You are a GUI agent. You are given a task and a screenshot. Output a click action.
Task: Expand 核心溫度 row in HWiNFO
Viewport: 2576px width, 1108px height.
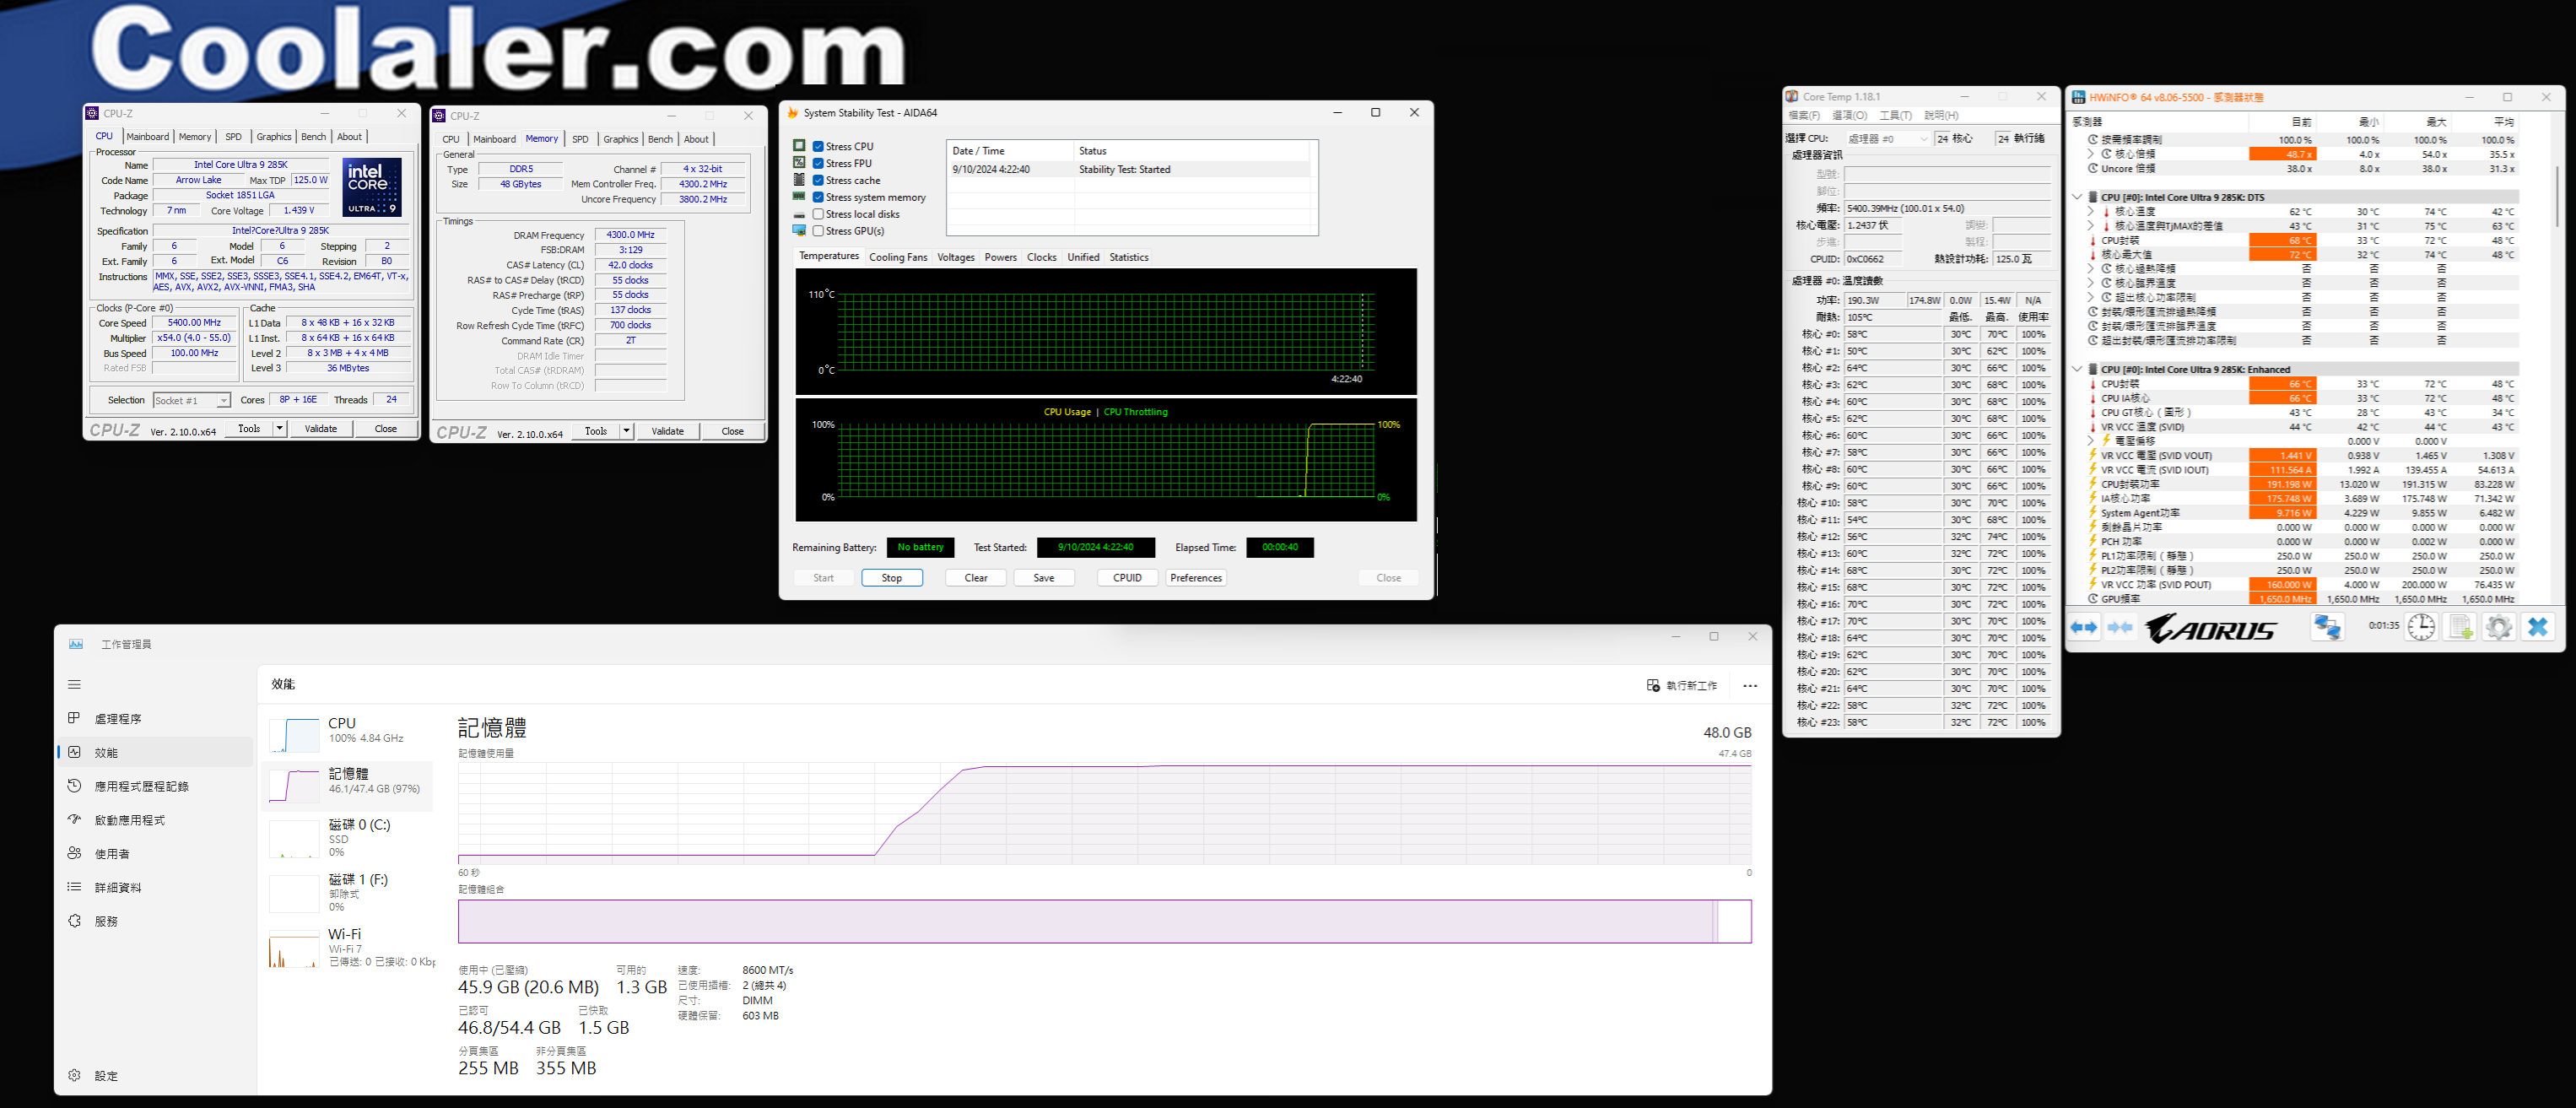2090,212
